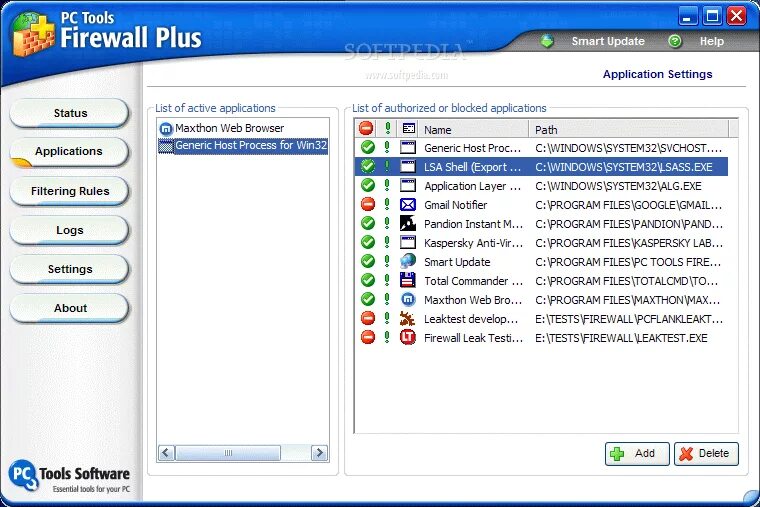Click the exclamation mark in Total Commander row

[x=387, y=280]
